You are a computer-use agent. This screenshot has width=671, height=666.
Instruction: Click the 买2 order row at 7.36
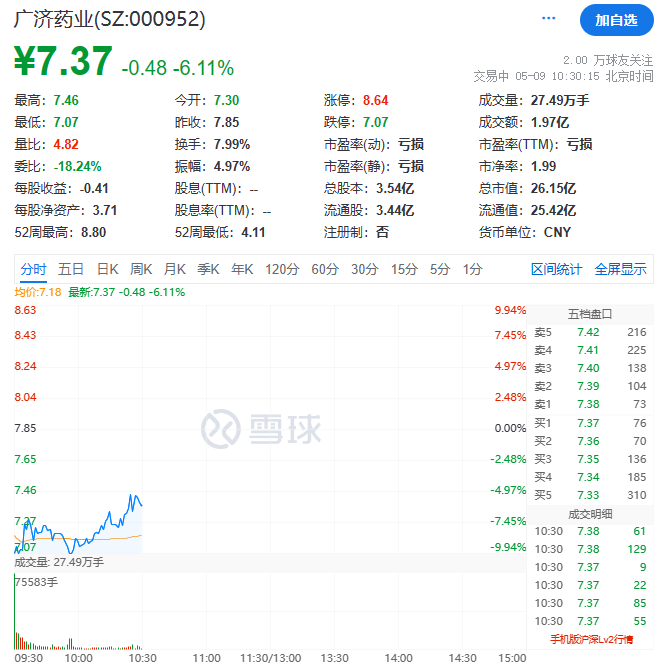(x=590, y=441)
